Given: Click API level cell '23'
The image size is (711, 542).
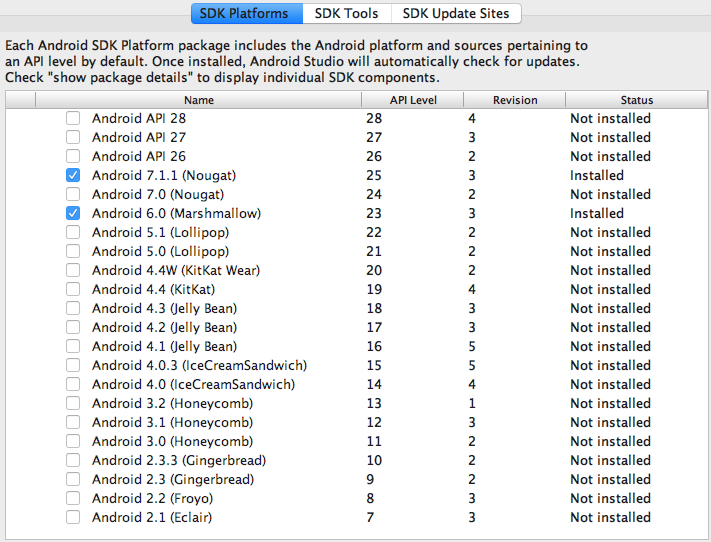Looking at the screenshot, I should 374,214.
